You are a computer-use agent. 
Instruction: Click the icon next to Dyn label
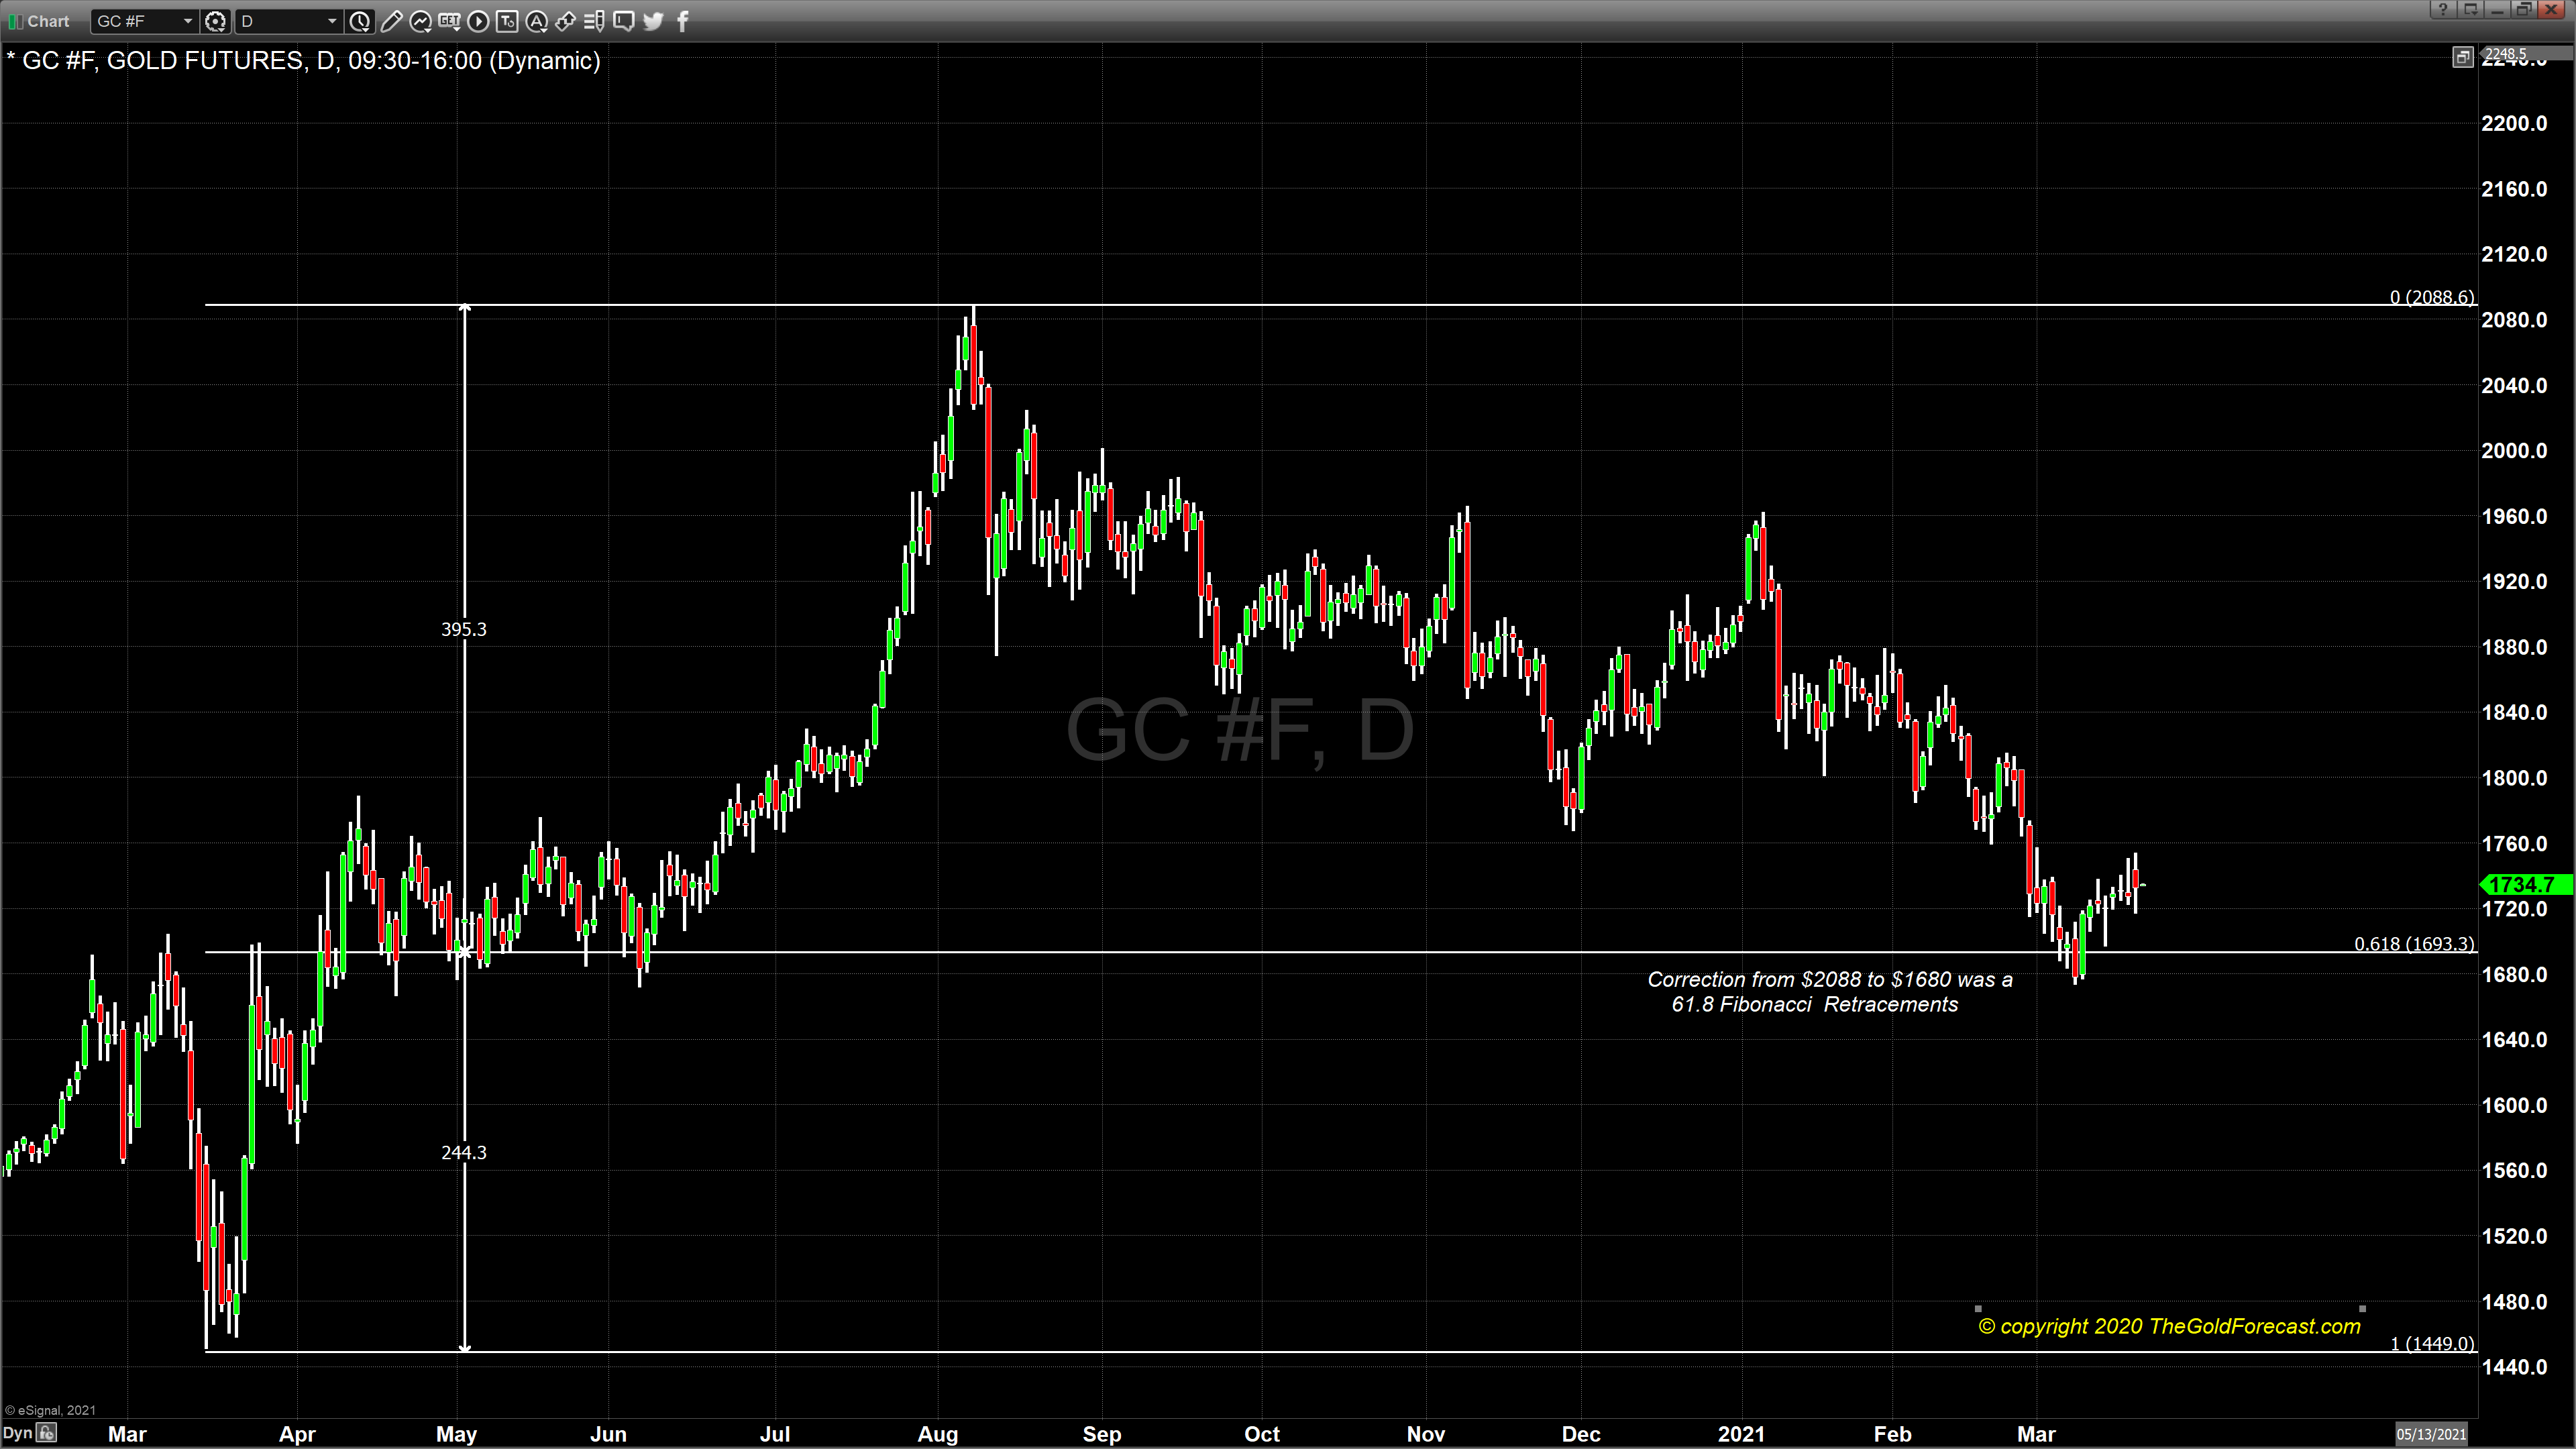click(47, 1433)
